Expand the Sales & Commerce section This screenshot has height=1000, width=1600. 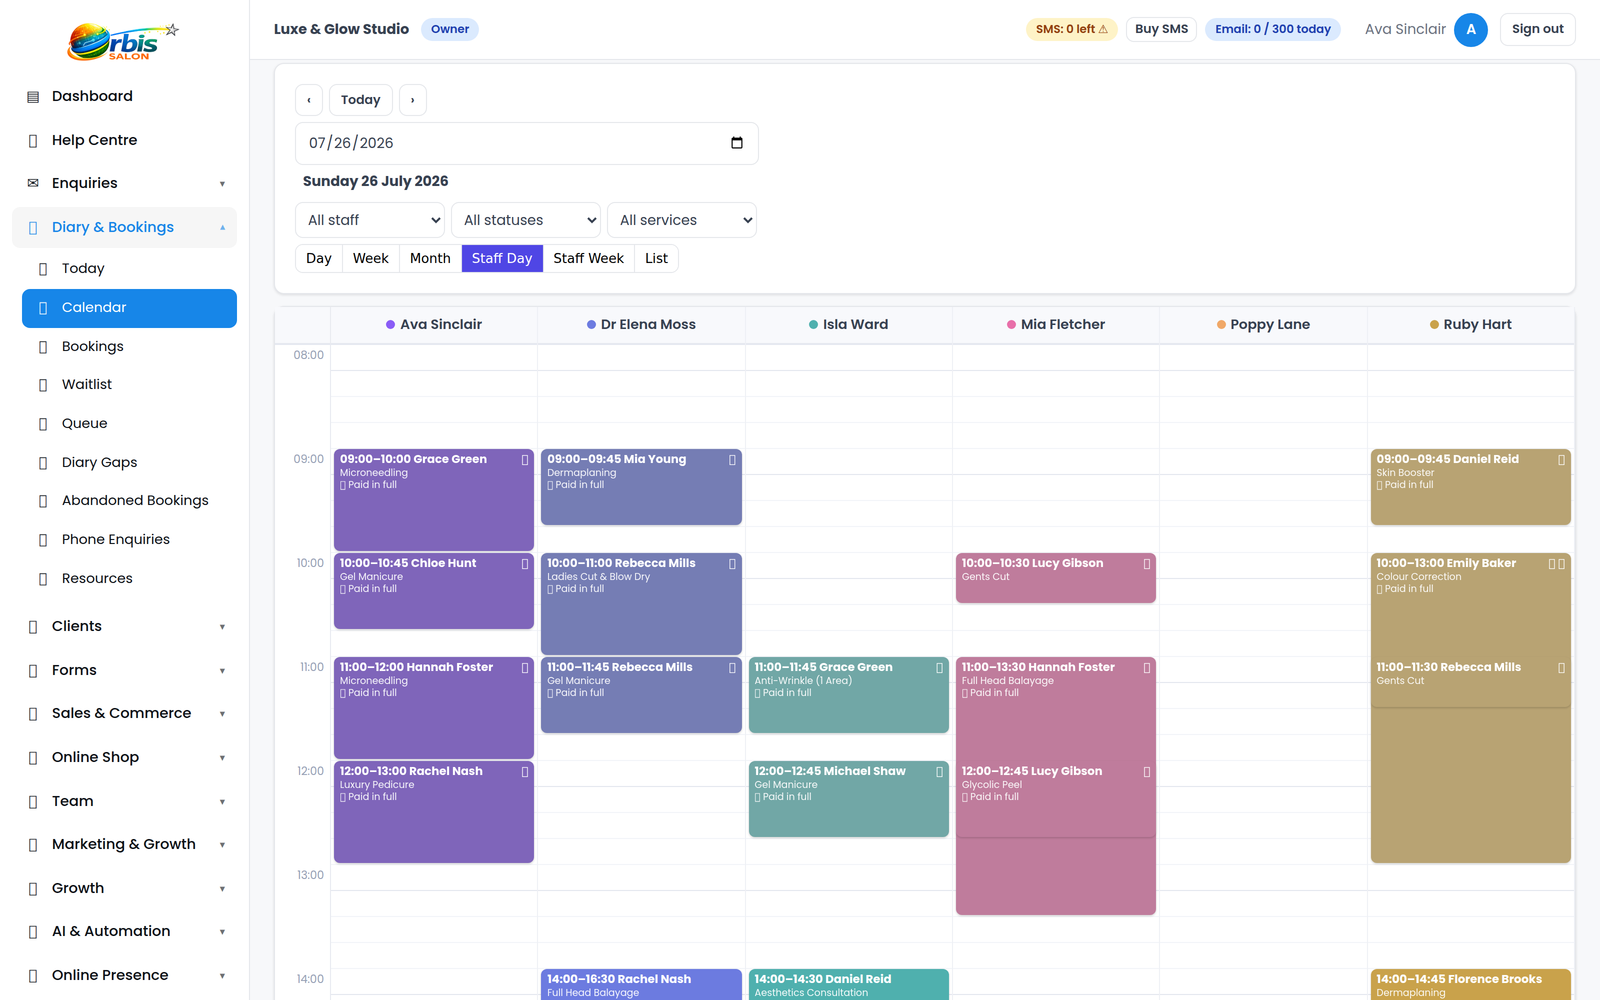tap(222, 714)
